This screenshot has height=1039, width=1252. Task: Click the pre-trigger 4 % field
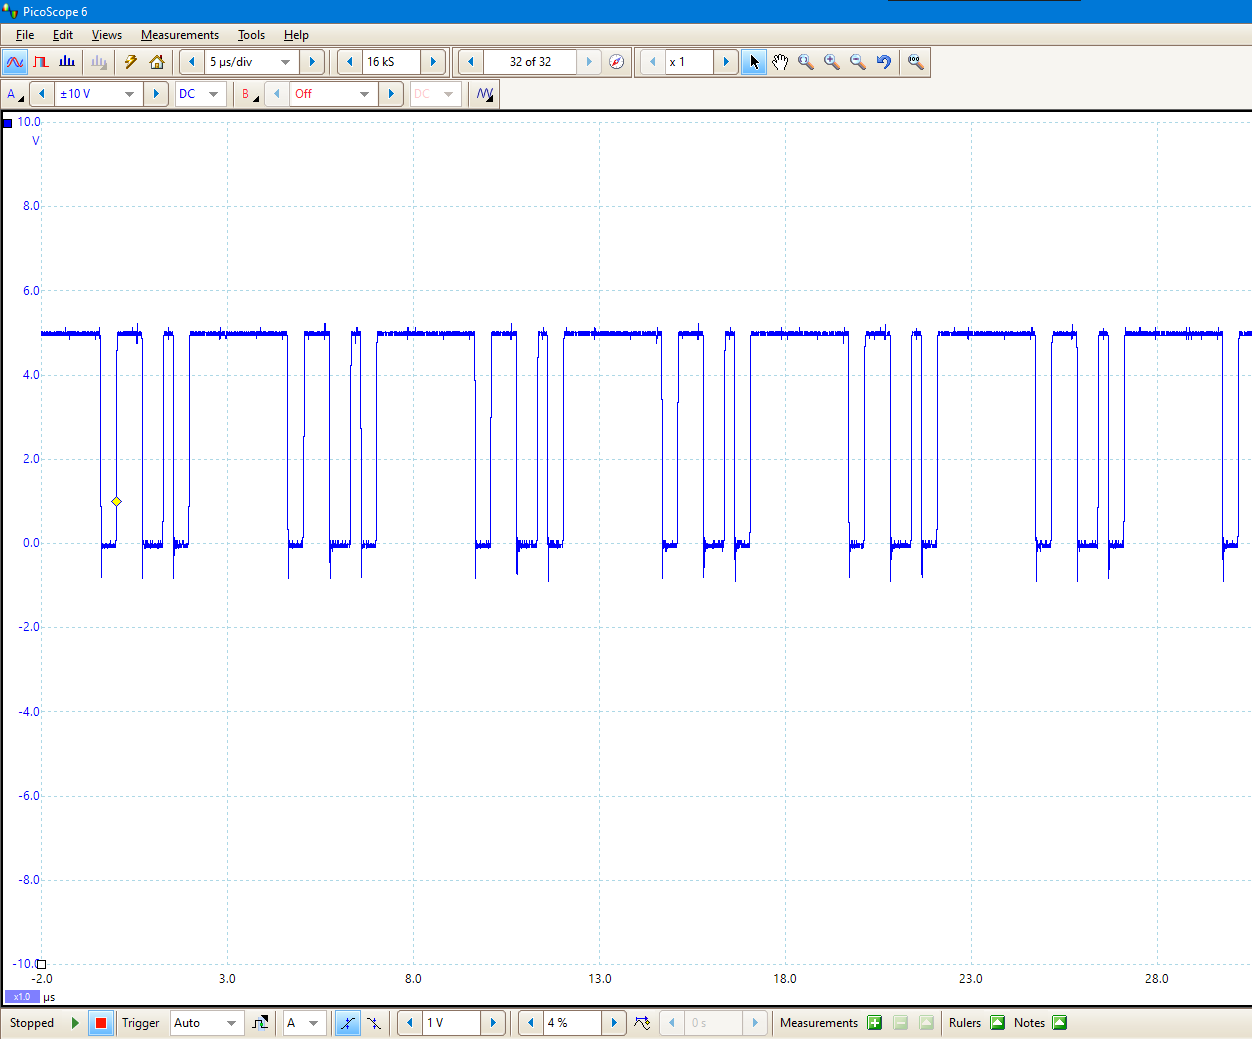coord(573,1023)
